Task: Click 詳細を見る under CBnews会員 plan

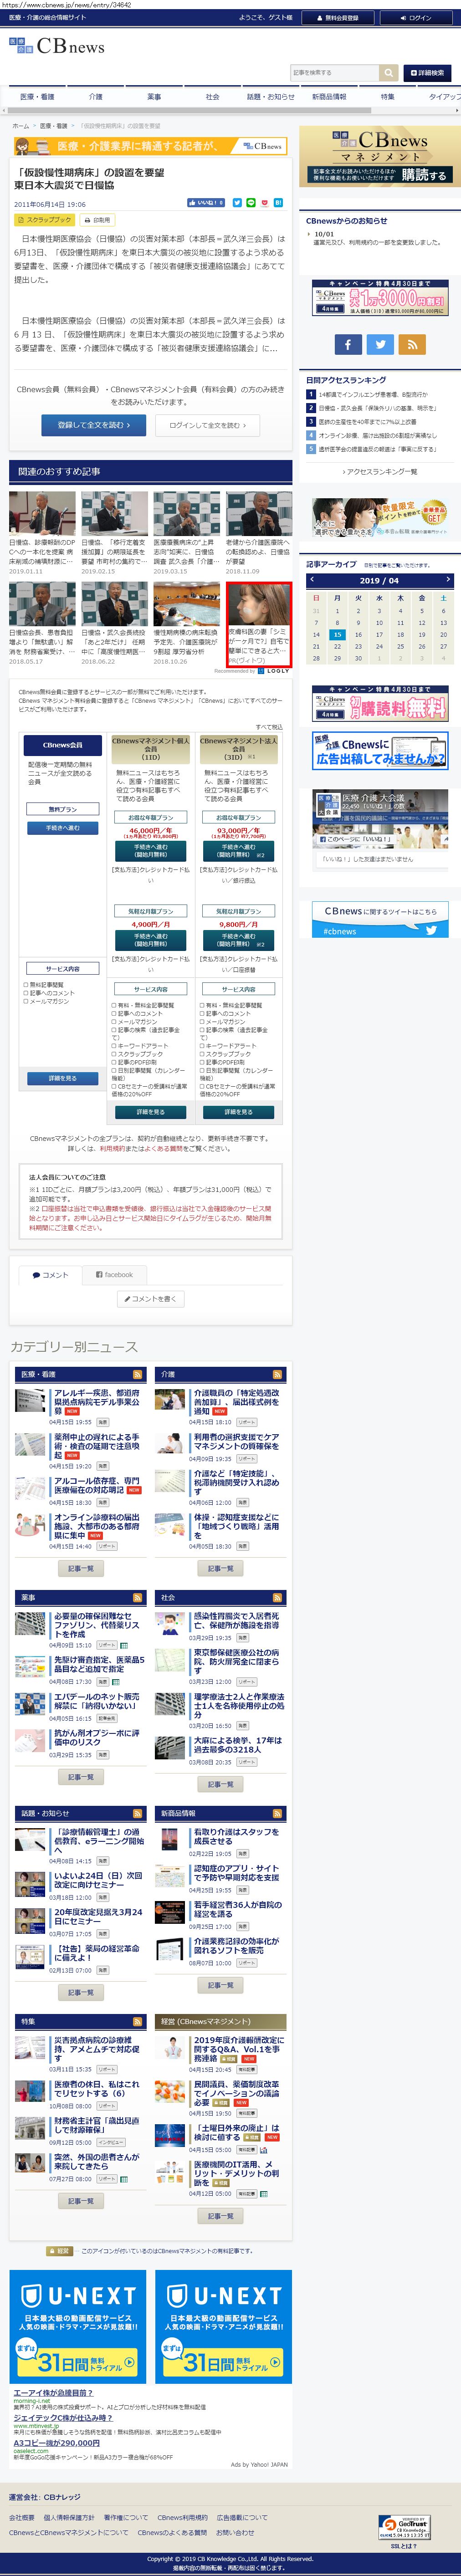Action: pyautogui.click(x=62, y=1078)
